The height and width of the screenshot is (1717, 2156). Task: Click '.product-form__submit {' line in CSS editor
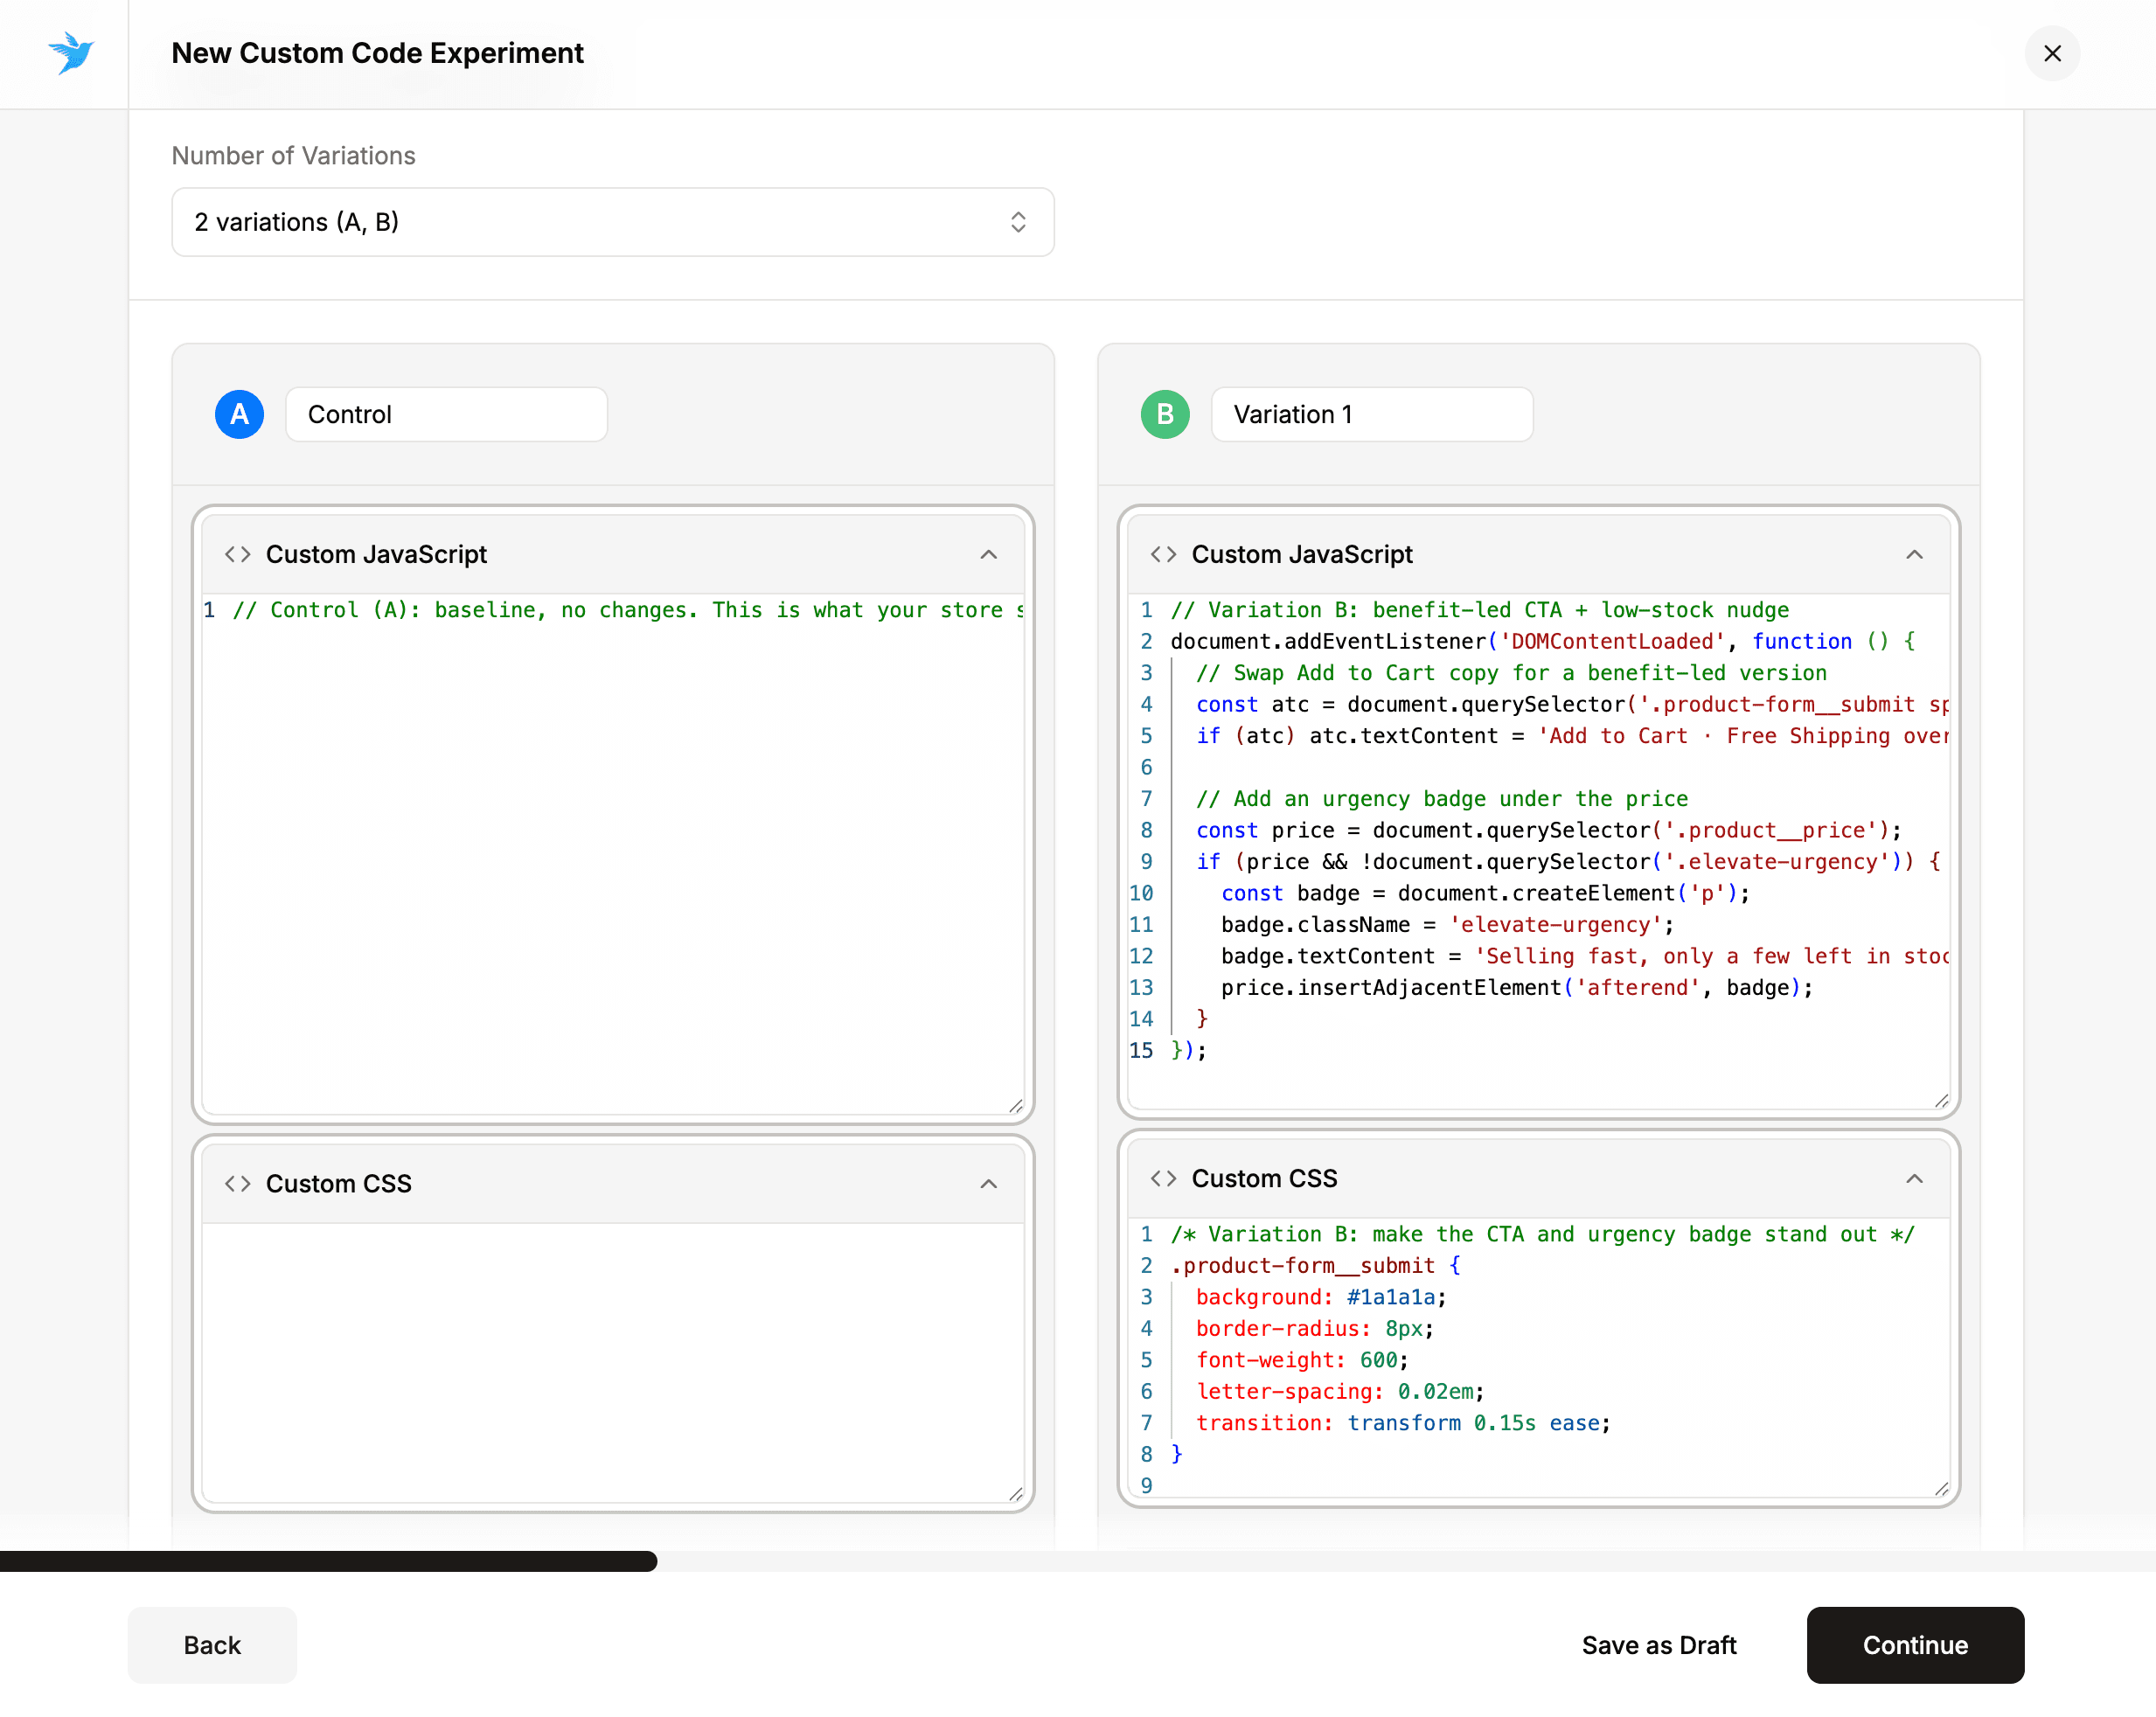point(1315,1265)
